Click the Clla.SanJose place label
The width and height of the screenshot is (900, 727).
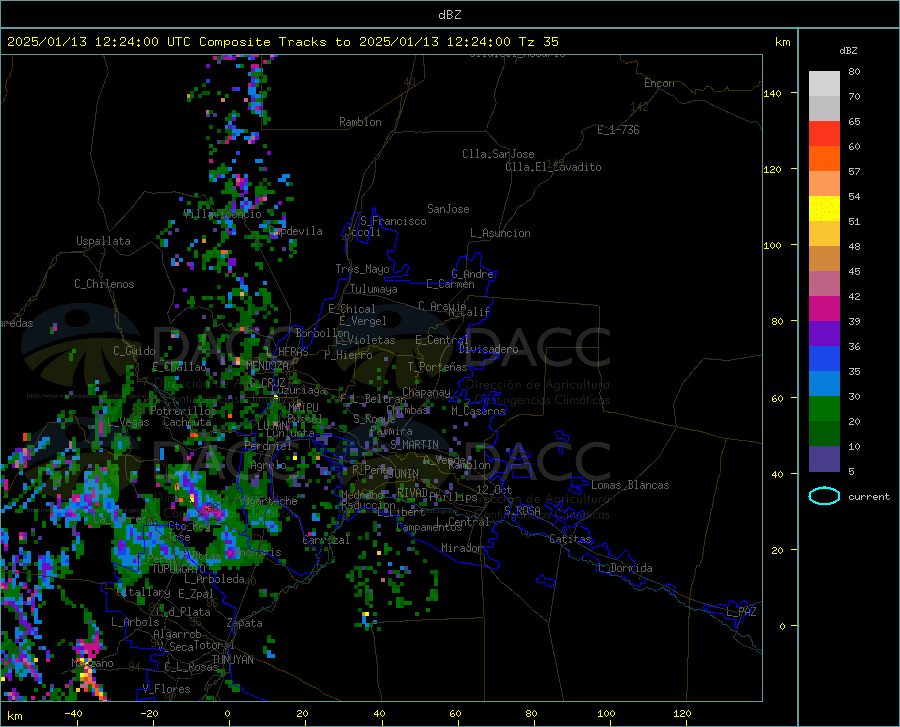click(x=498, y=154)
